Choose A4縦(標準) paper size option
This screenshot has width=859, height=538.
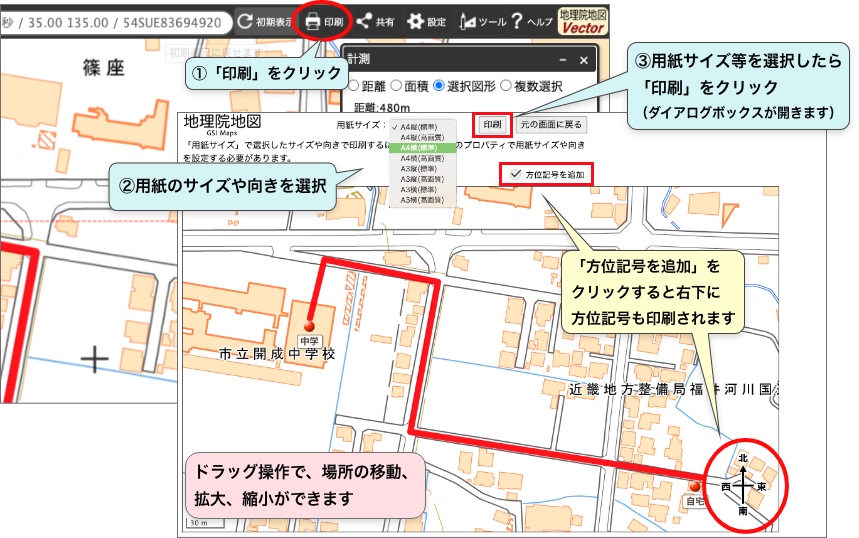tap(420, 127)
